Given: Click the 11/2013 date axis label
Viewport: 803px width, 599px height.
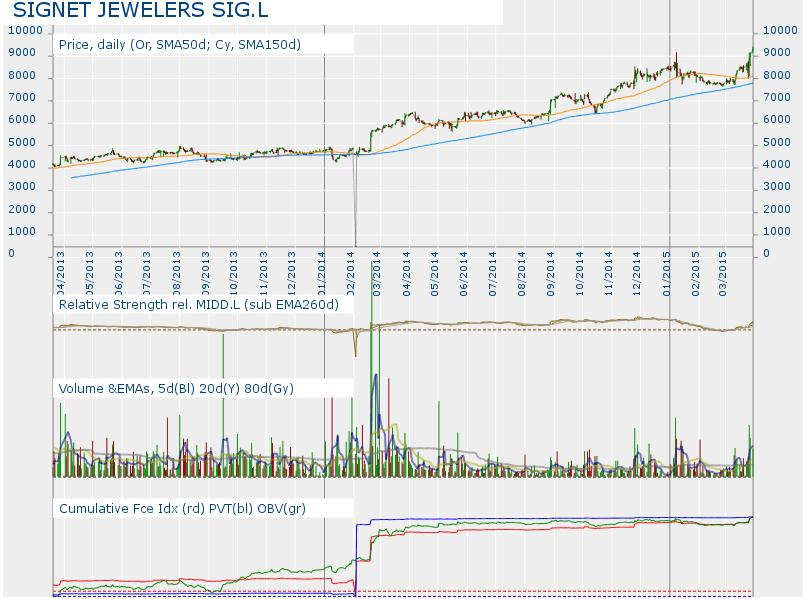Looking at the screenshot, I should 263,274.
